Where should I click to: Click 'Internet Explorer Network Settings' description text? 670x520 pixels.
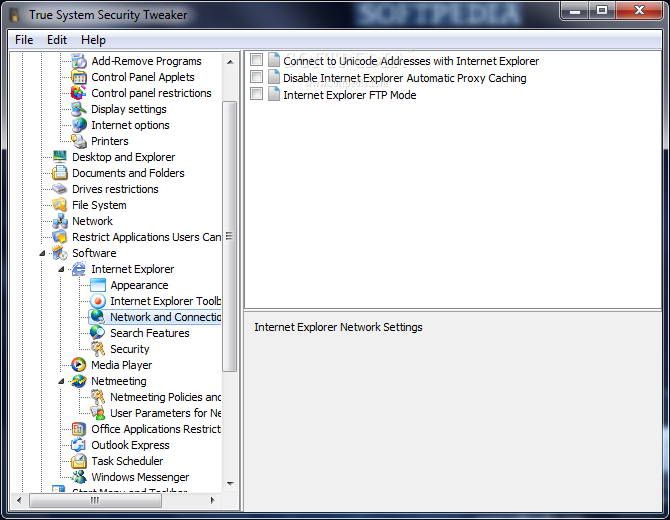coord(338,327)
